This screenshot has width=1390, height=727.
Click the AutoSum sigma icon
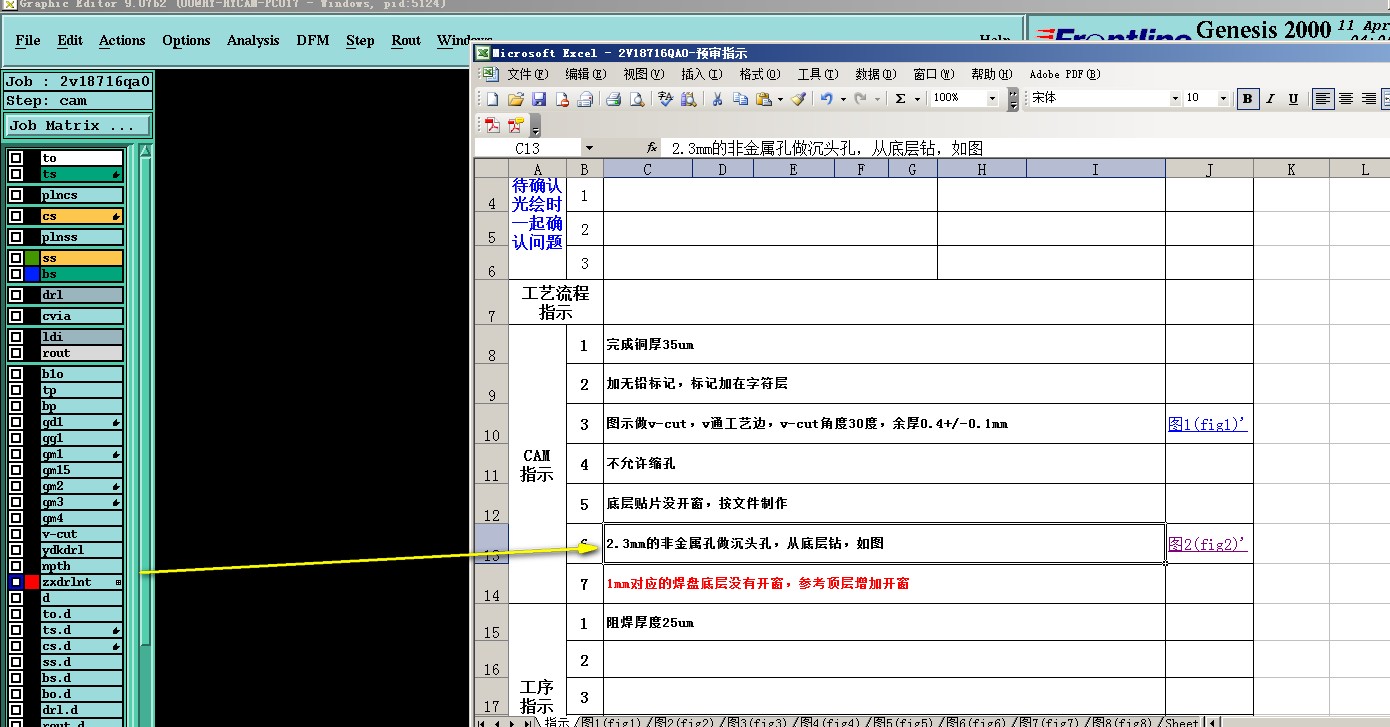point(901,99)
